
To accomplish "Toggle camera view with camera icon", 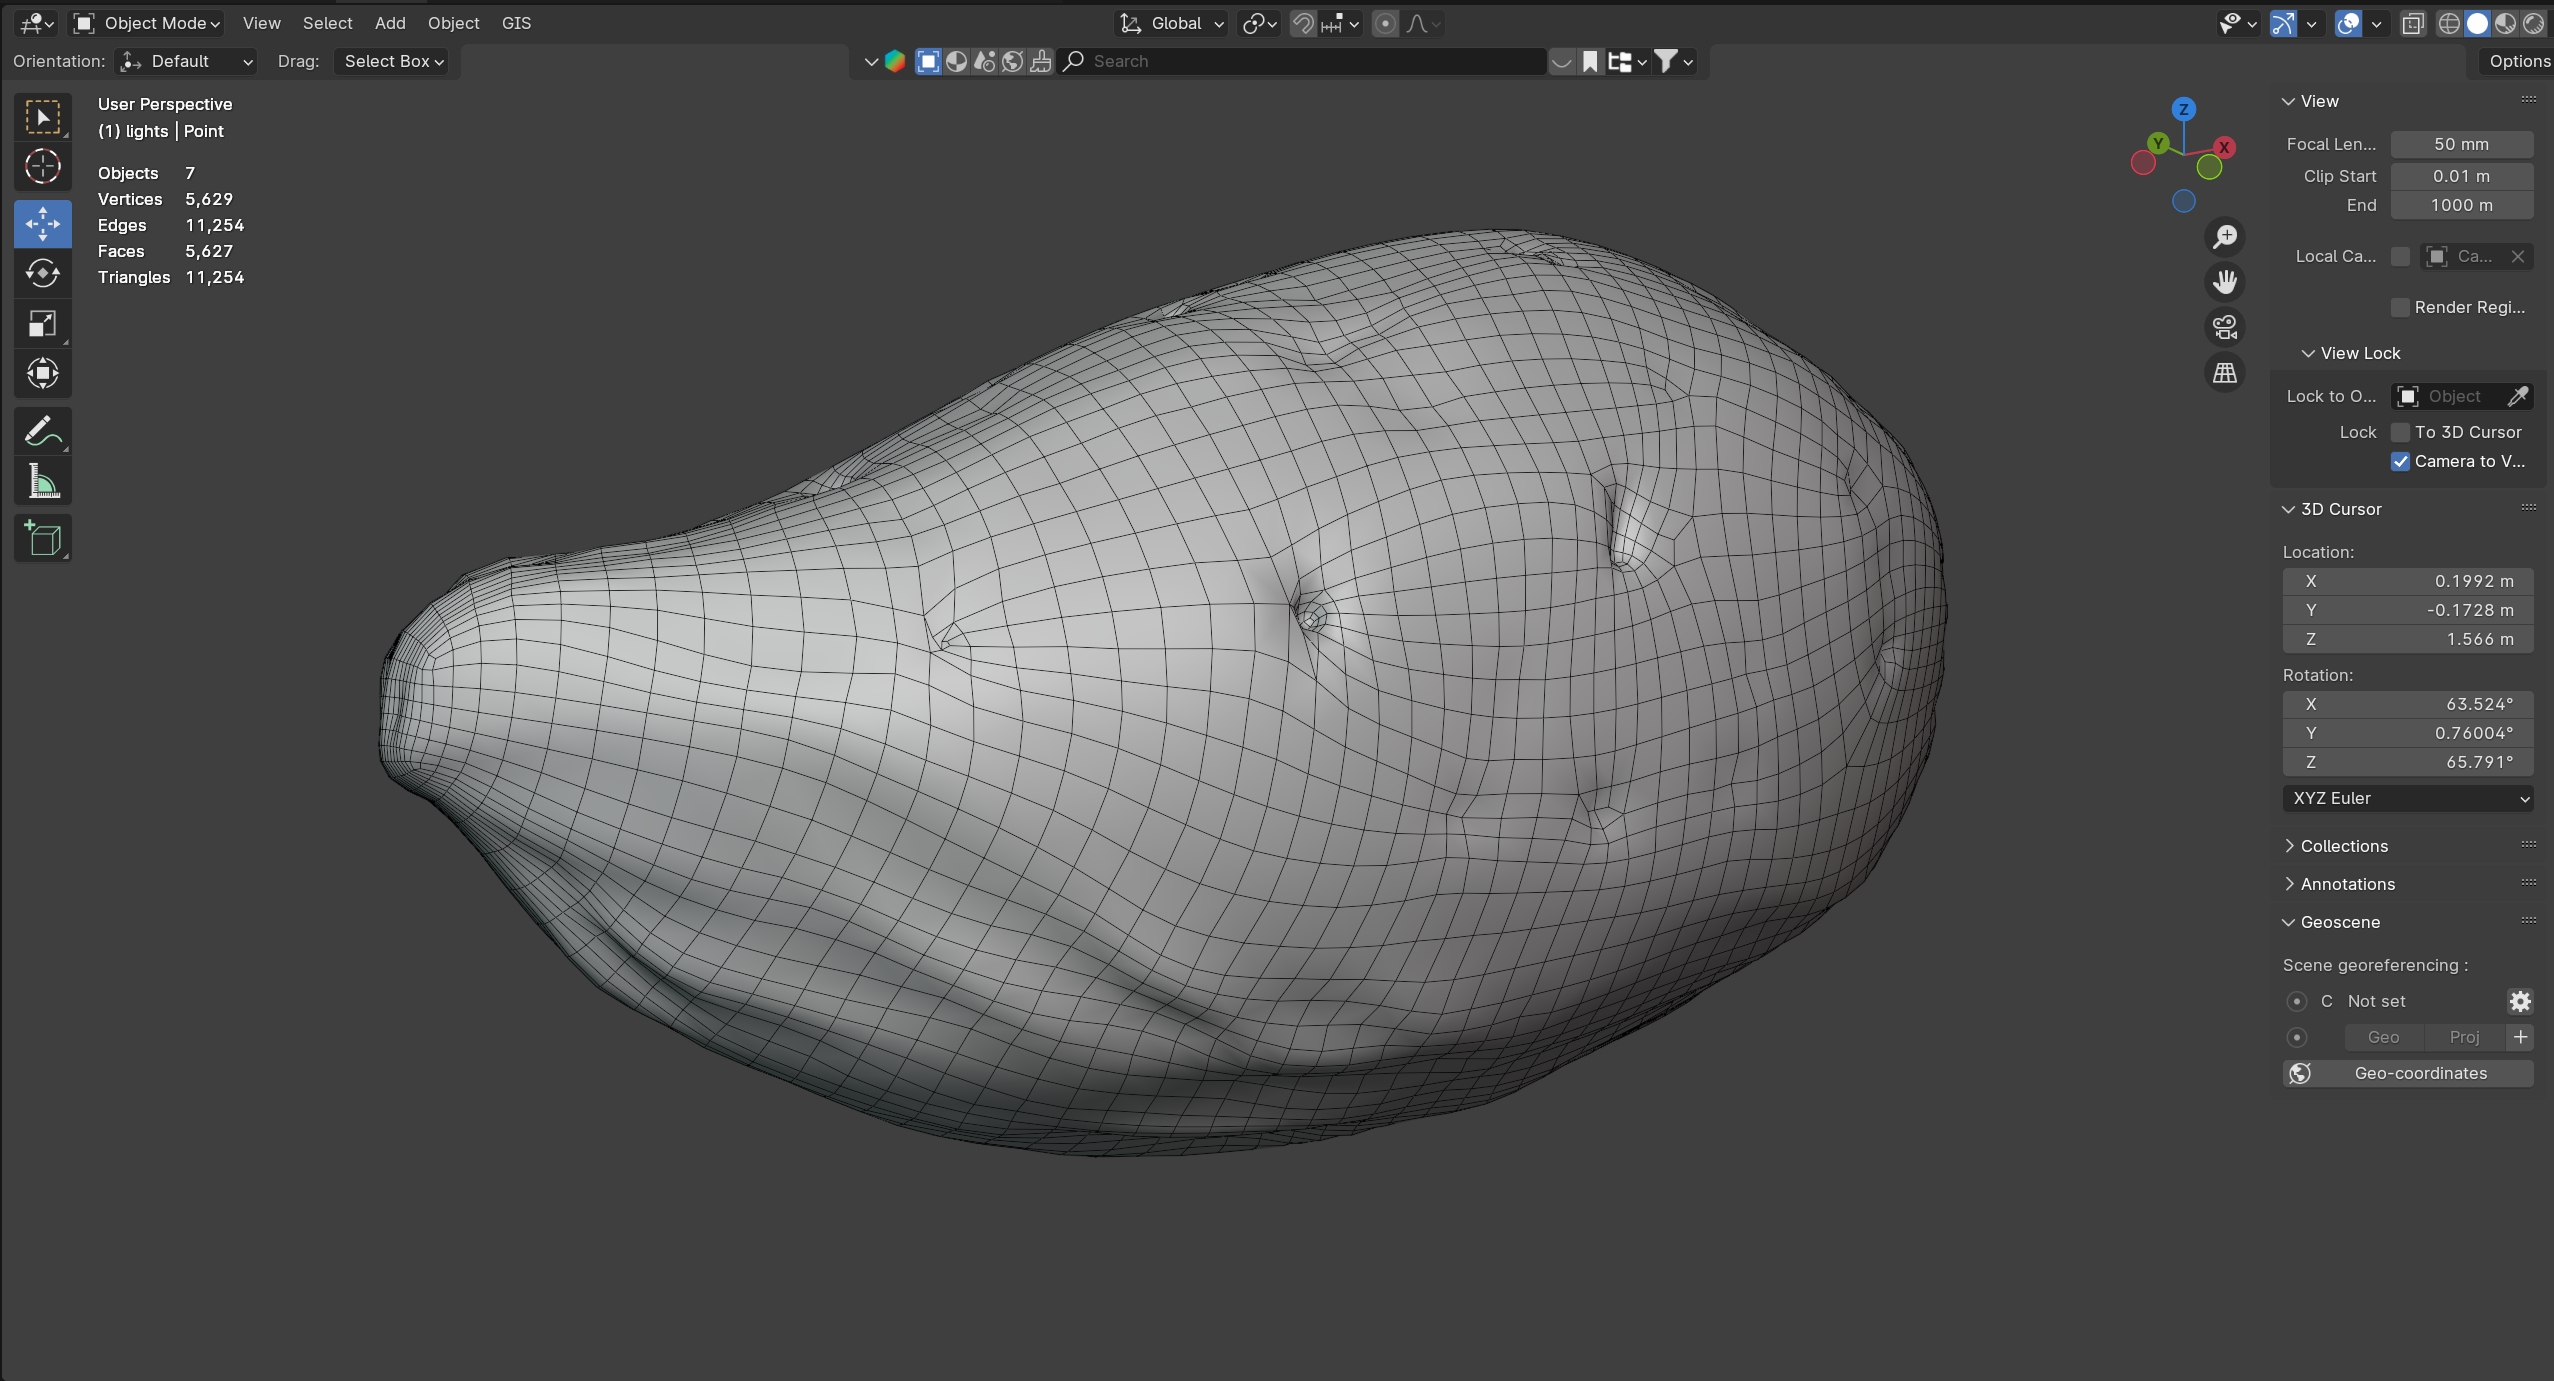I will coord(2224,327).
